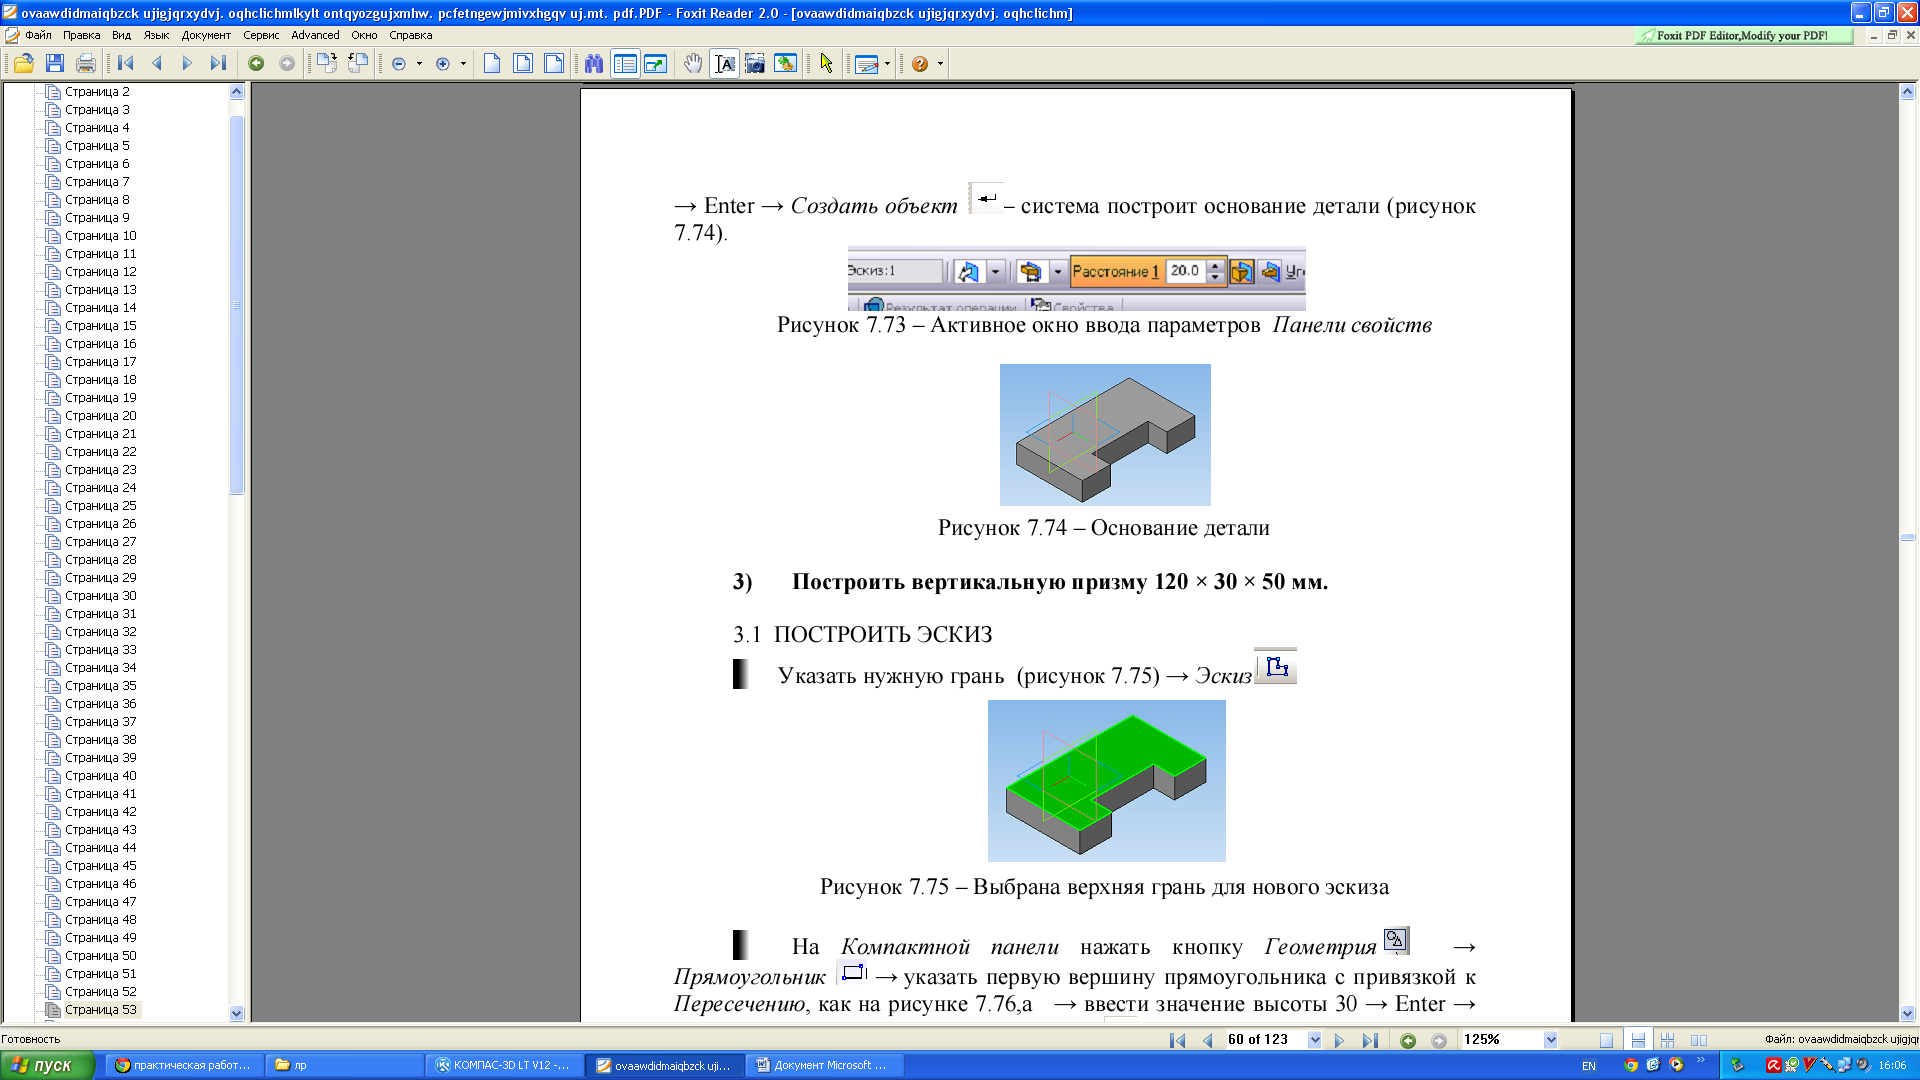This screenshot has height=1080, width=1920.
Task: Select Страница 2 in pages panel
Action: click(x=97, y=92)
